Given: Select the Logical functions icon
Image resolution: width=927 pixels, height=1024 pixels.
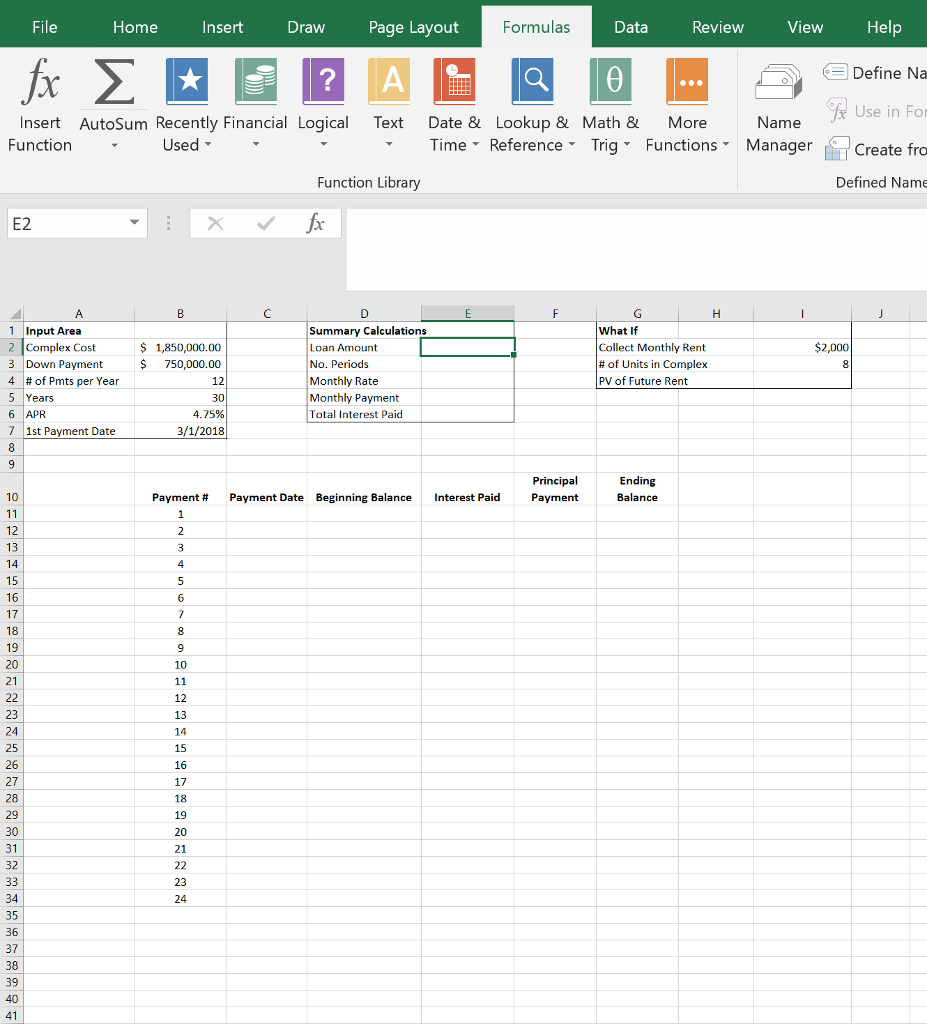Looking at the screenshot, I should [x=323, y=81].
